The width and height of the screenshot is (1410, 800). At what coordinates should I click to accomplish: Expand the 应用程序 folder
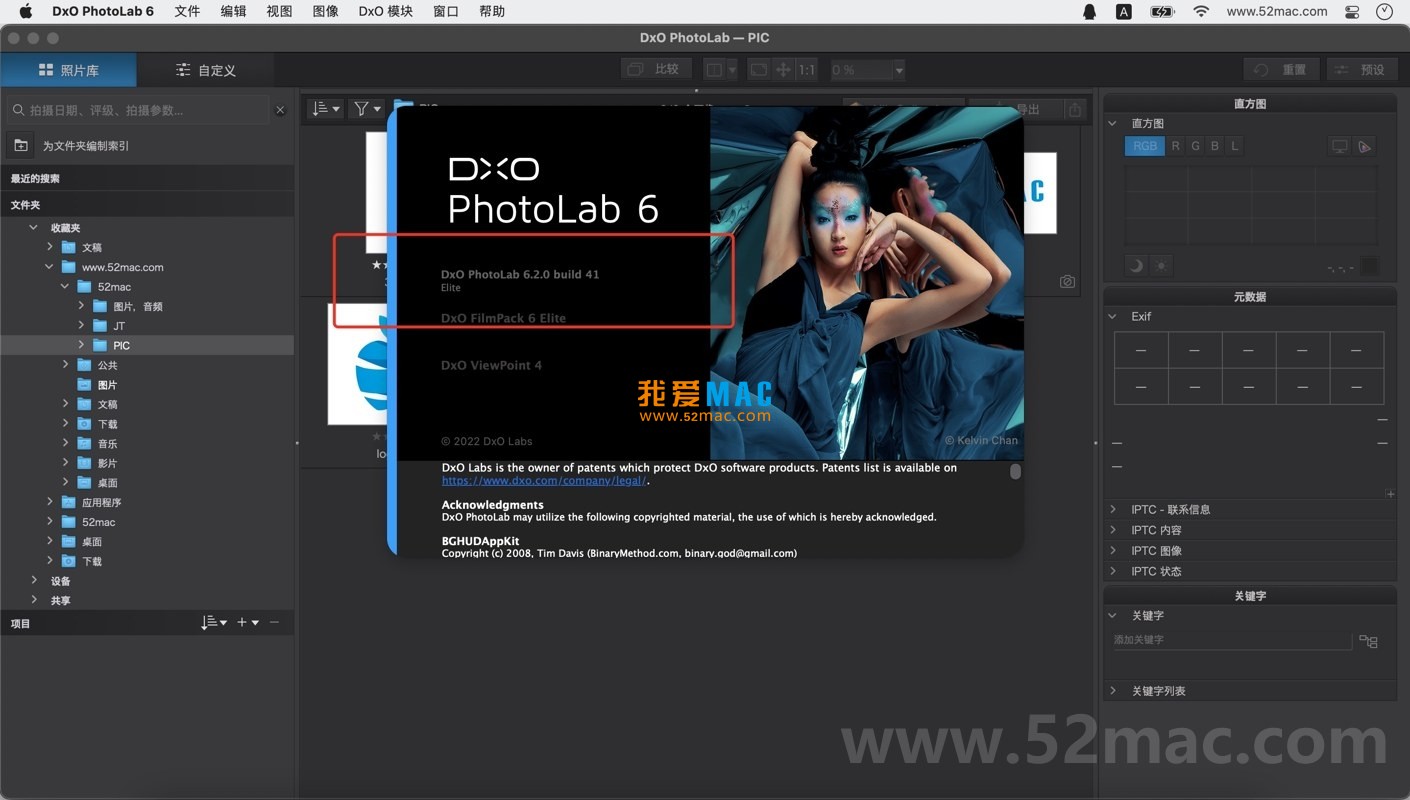[49, 502]
